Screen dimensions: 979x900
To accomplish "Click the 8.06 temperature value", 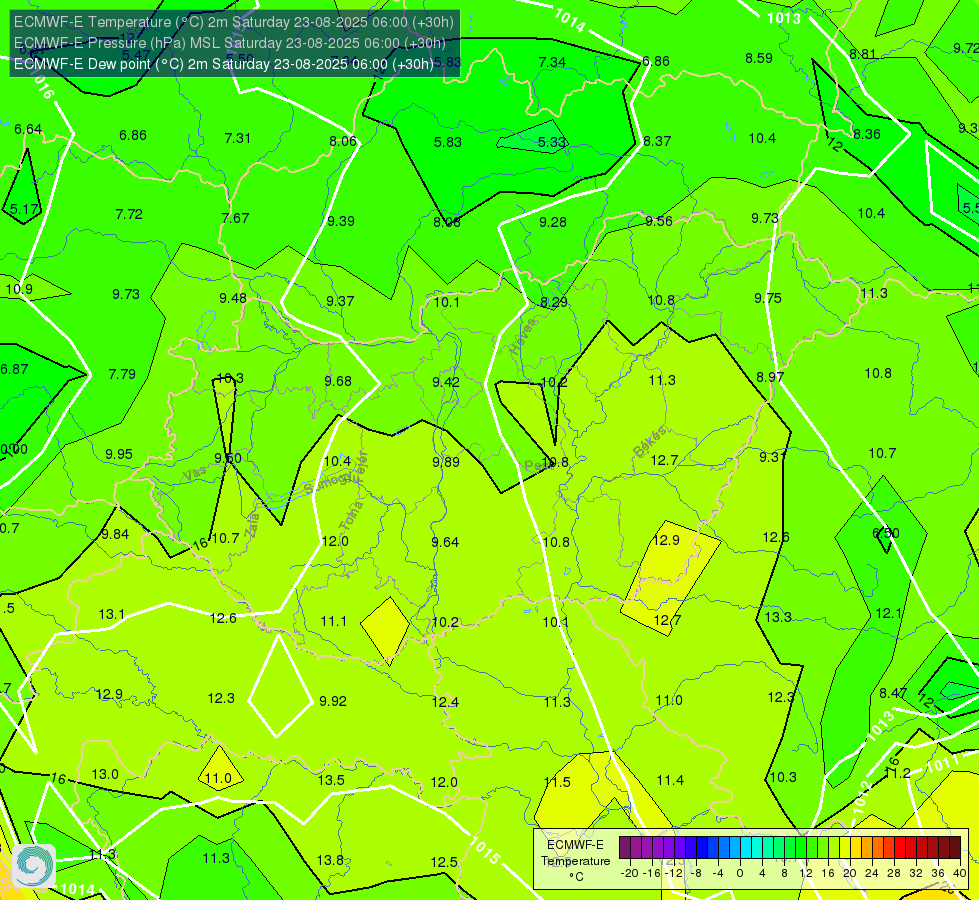I will tap(343, 142).
